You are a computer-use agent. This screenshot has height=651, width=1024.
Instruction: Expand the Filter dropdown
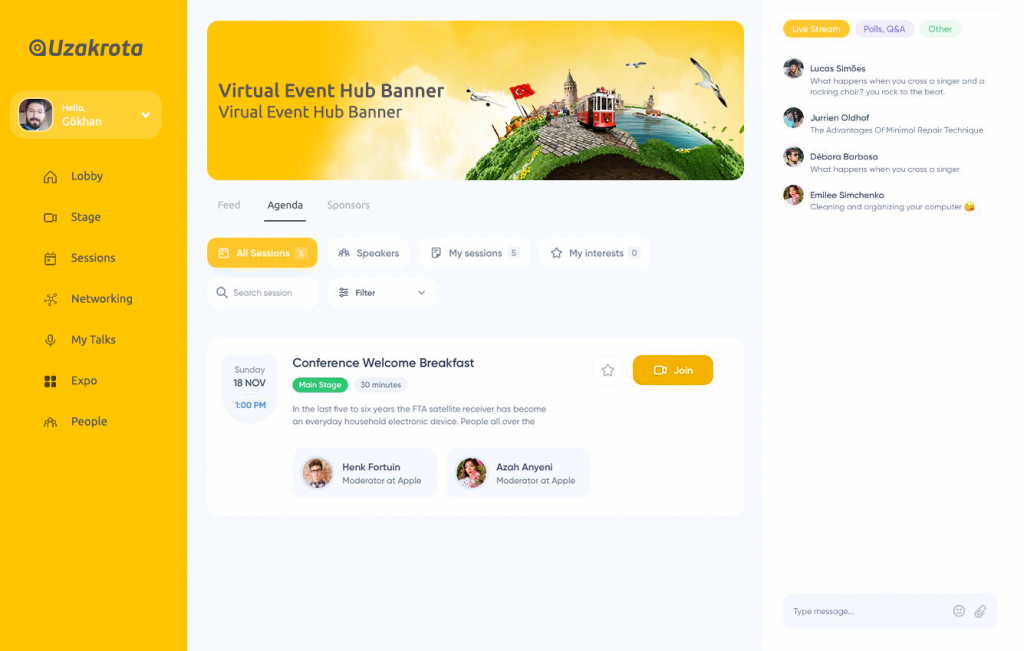click(x=382, y=293)
